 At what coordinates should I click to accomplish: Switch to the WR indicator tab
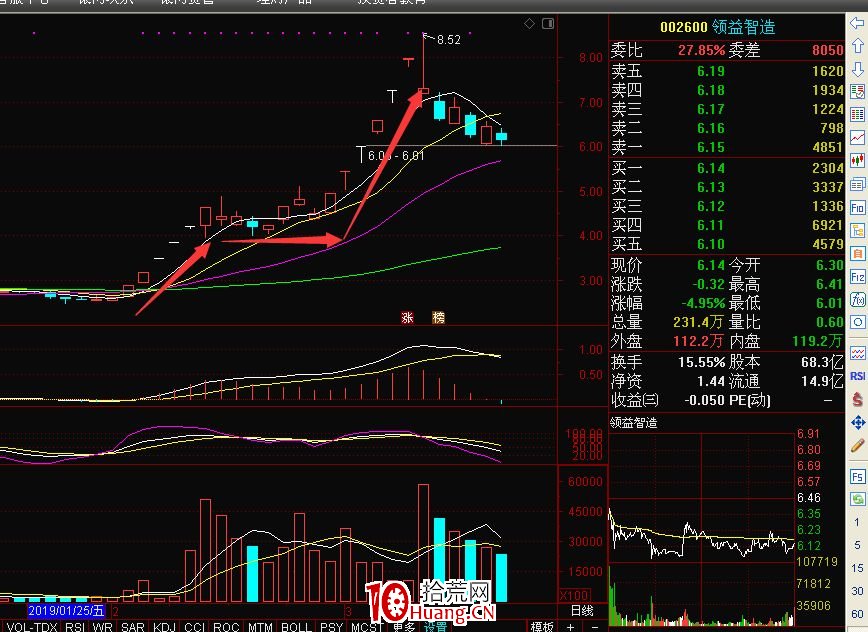pyautogui.click(x=102, y=626)
